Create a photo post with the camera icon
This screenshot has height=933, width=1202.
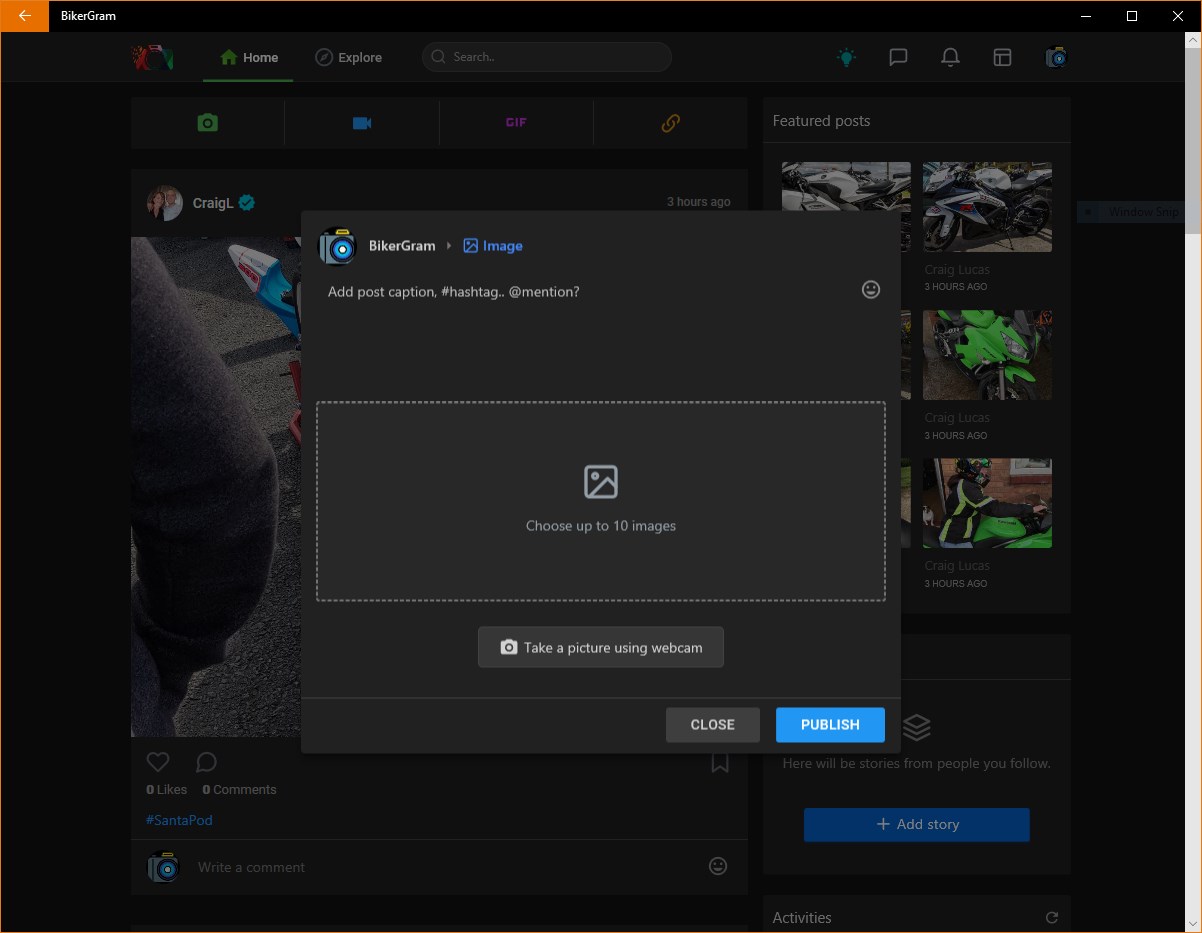207,123
